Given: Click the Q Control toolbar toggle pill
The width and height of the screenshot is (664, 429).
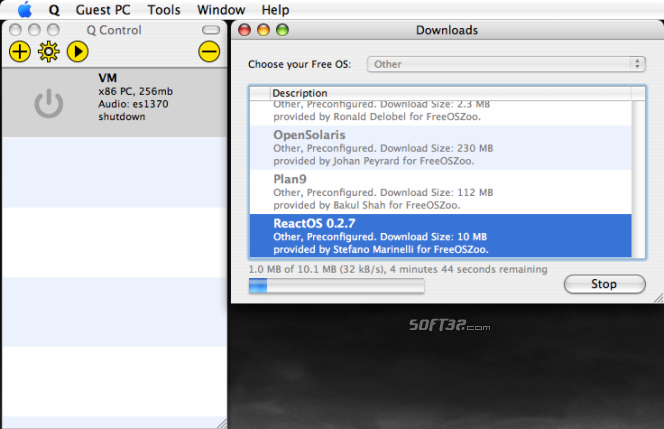Looking at the screenshot, I should click(210, 30).
